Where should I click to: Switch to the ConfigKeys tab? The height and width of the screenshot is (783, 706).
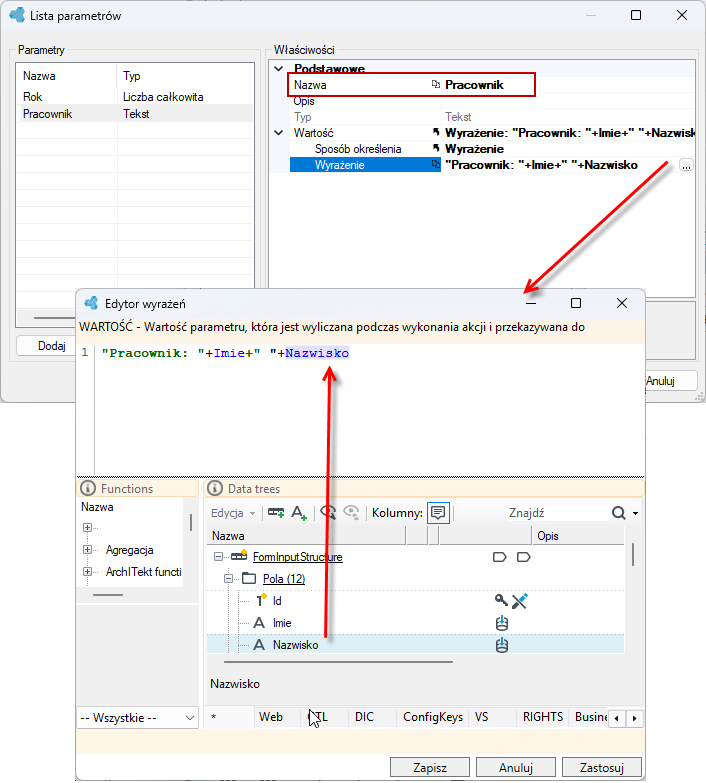(433, 717)
